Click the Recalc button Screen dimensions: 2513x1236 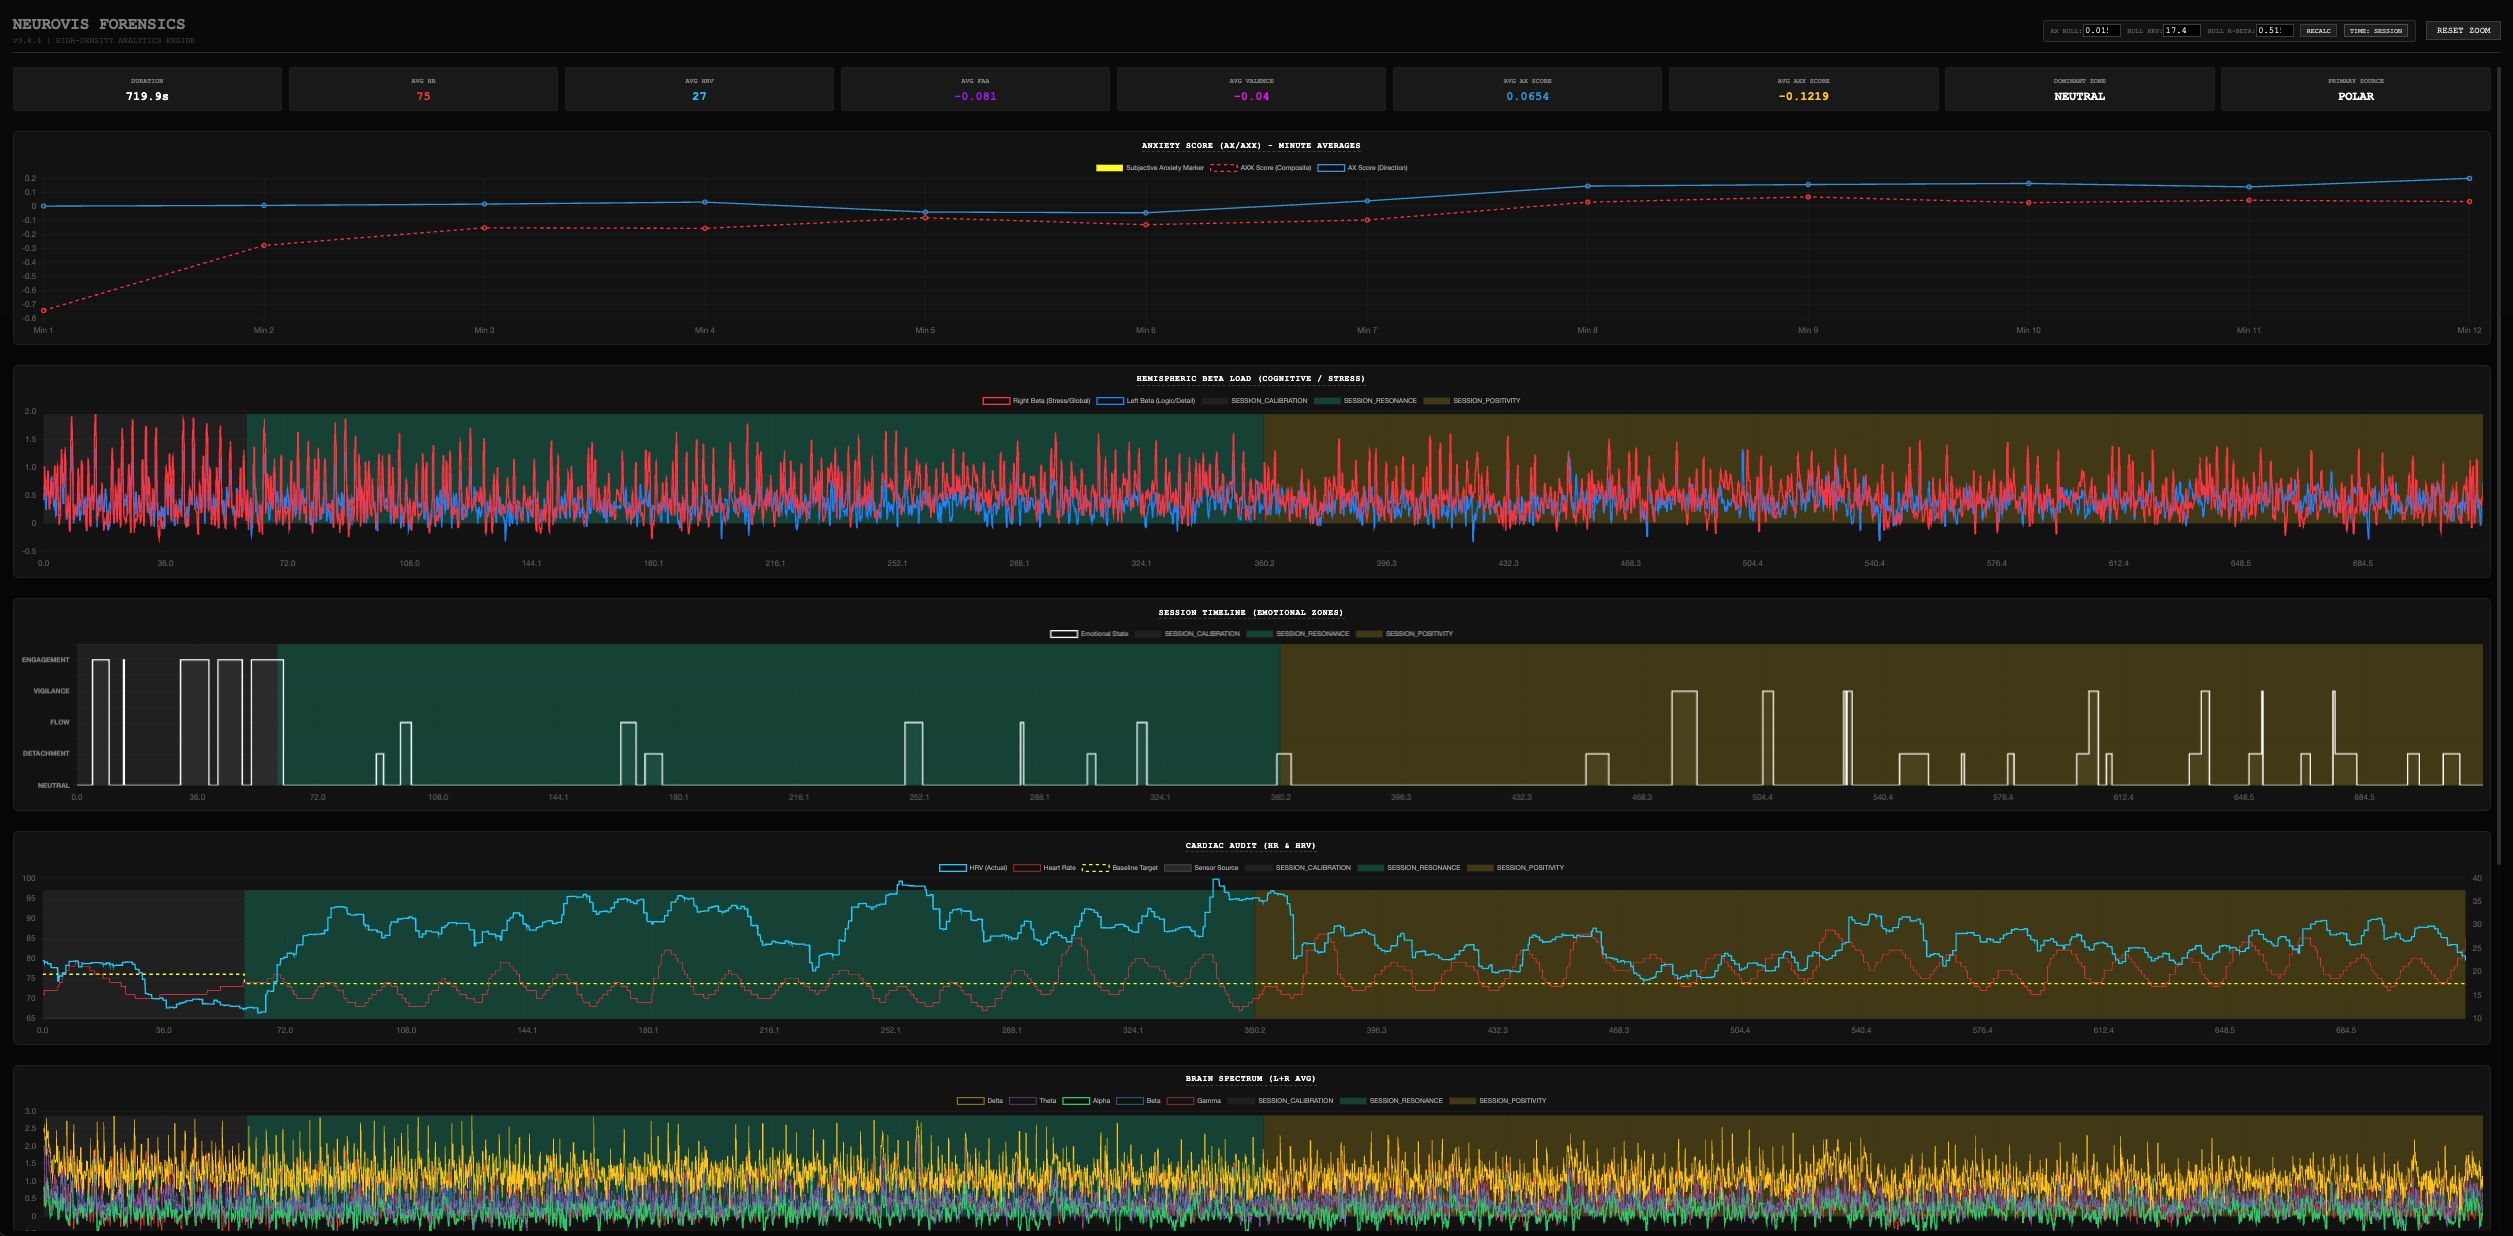point(2318,31)
